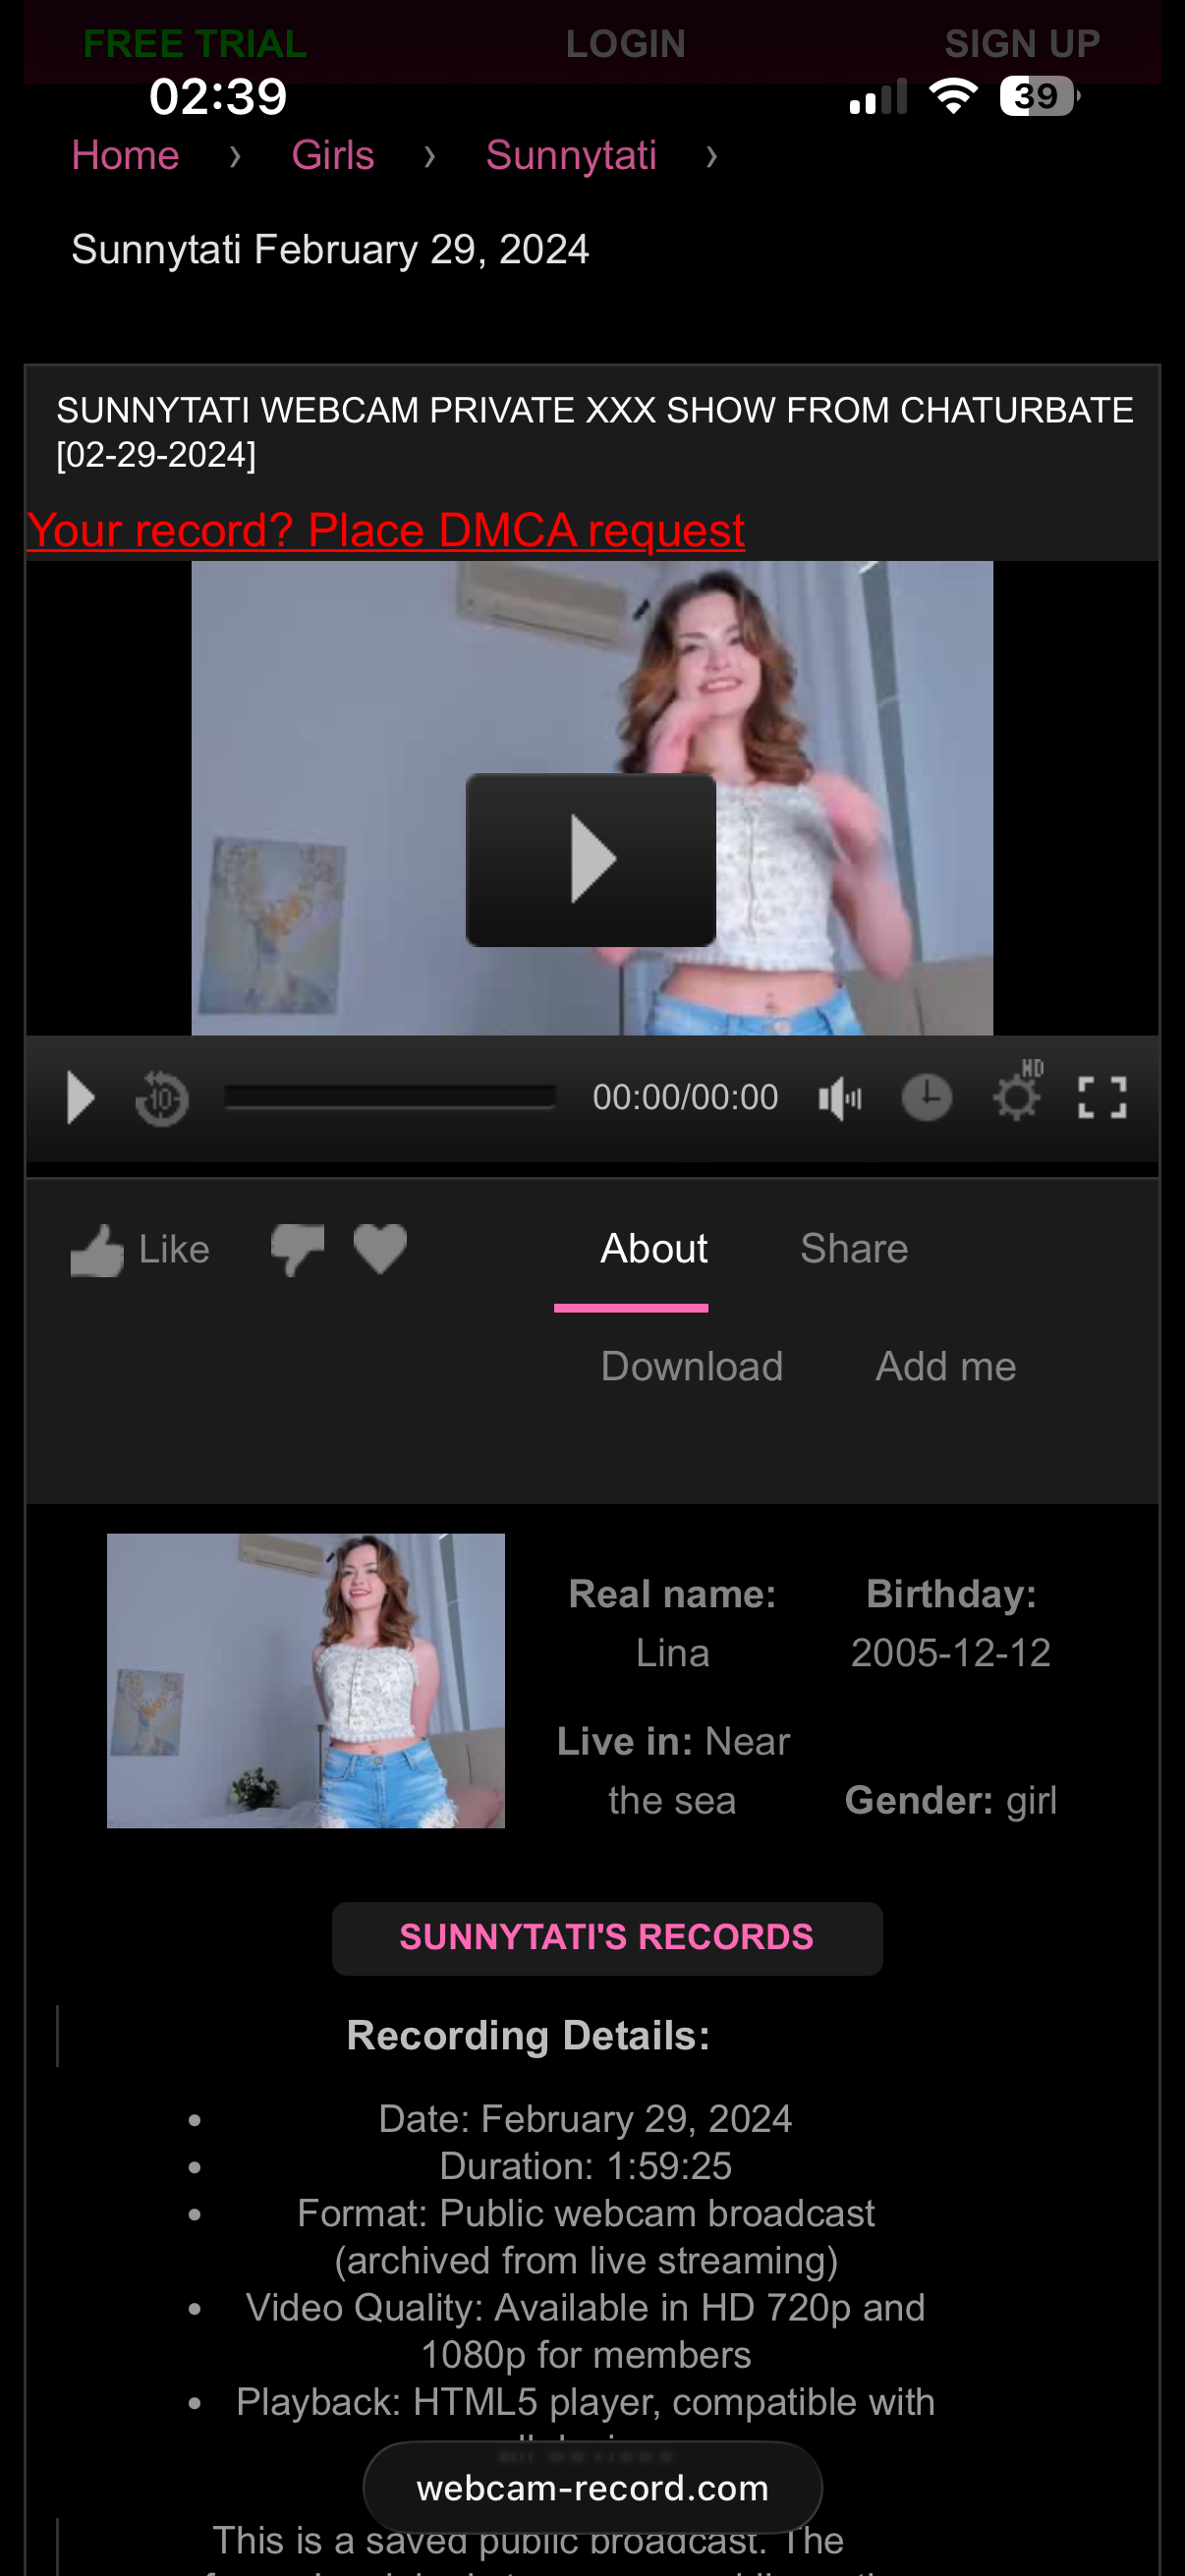The image size is (1185, 2576).
Task: Click the thumbs-down dislike icon
Action: (x=297, y=1250)
